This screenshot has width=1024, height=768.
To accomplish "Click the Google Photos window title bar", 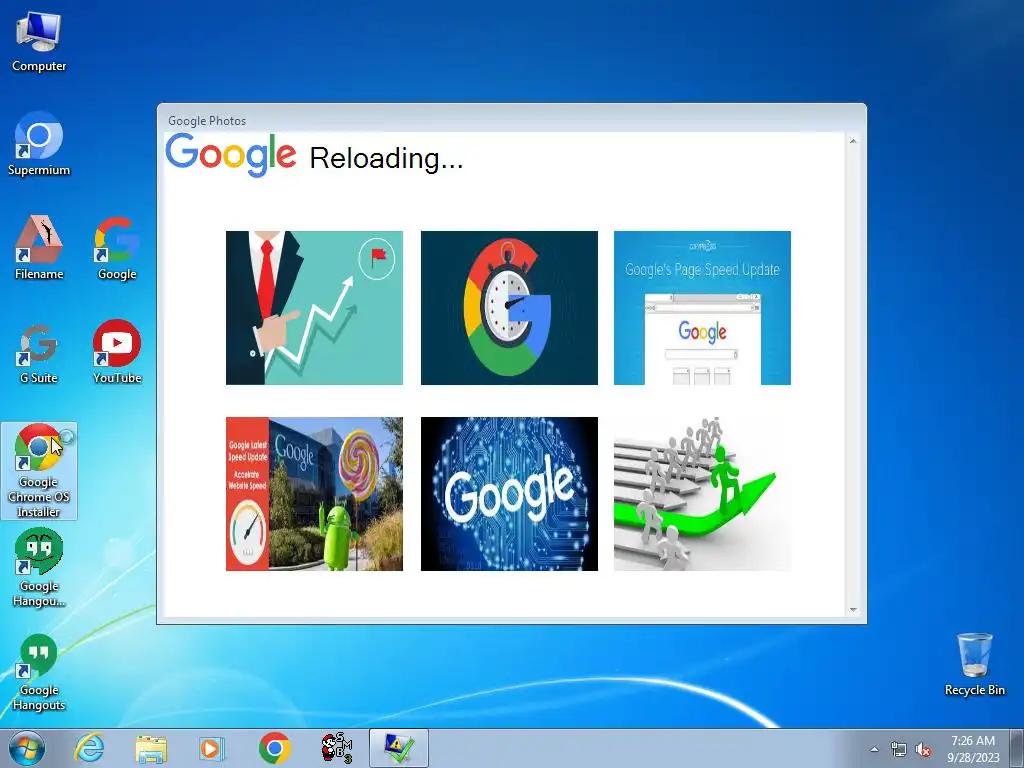I will tap(511, 120).
